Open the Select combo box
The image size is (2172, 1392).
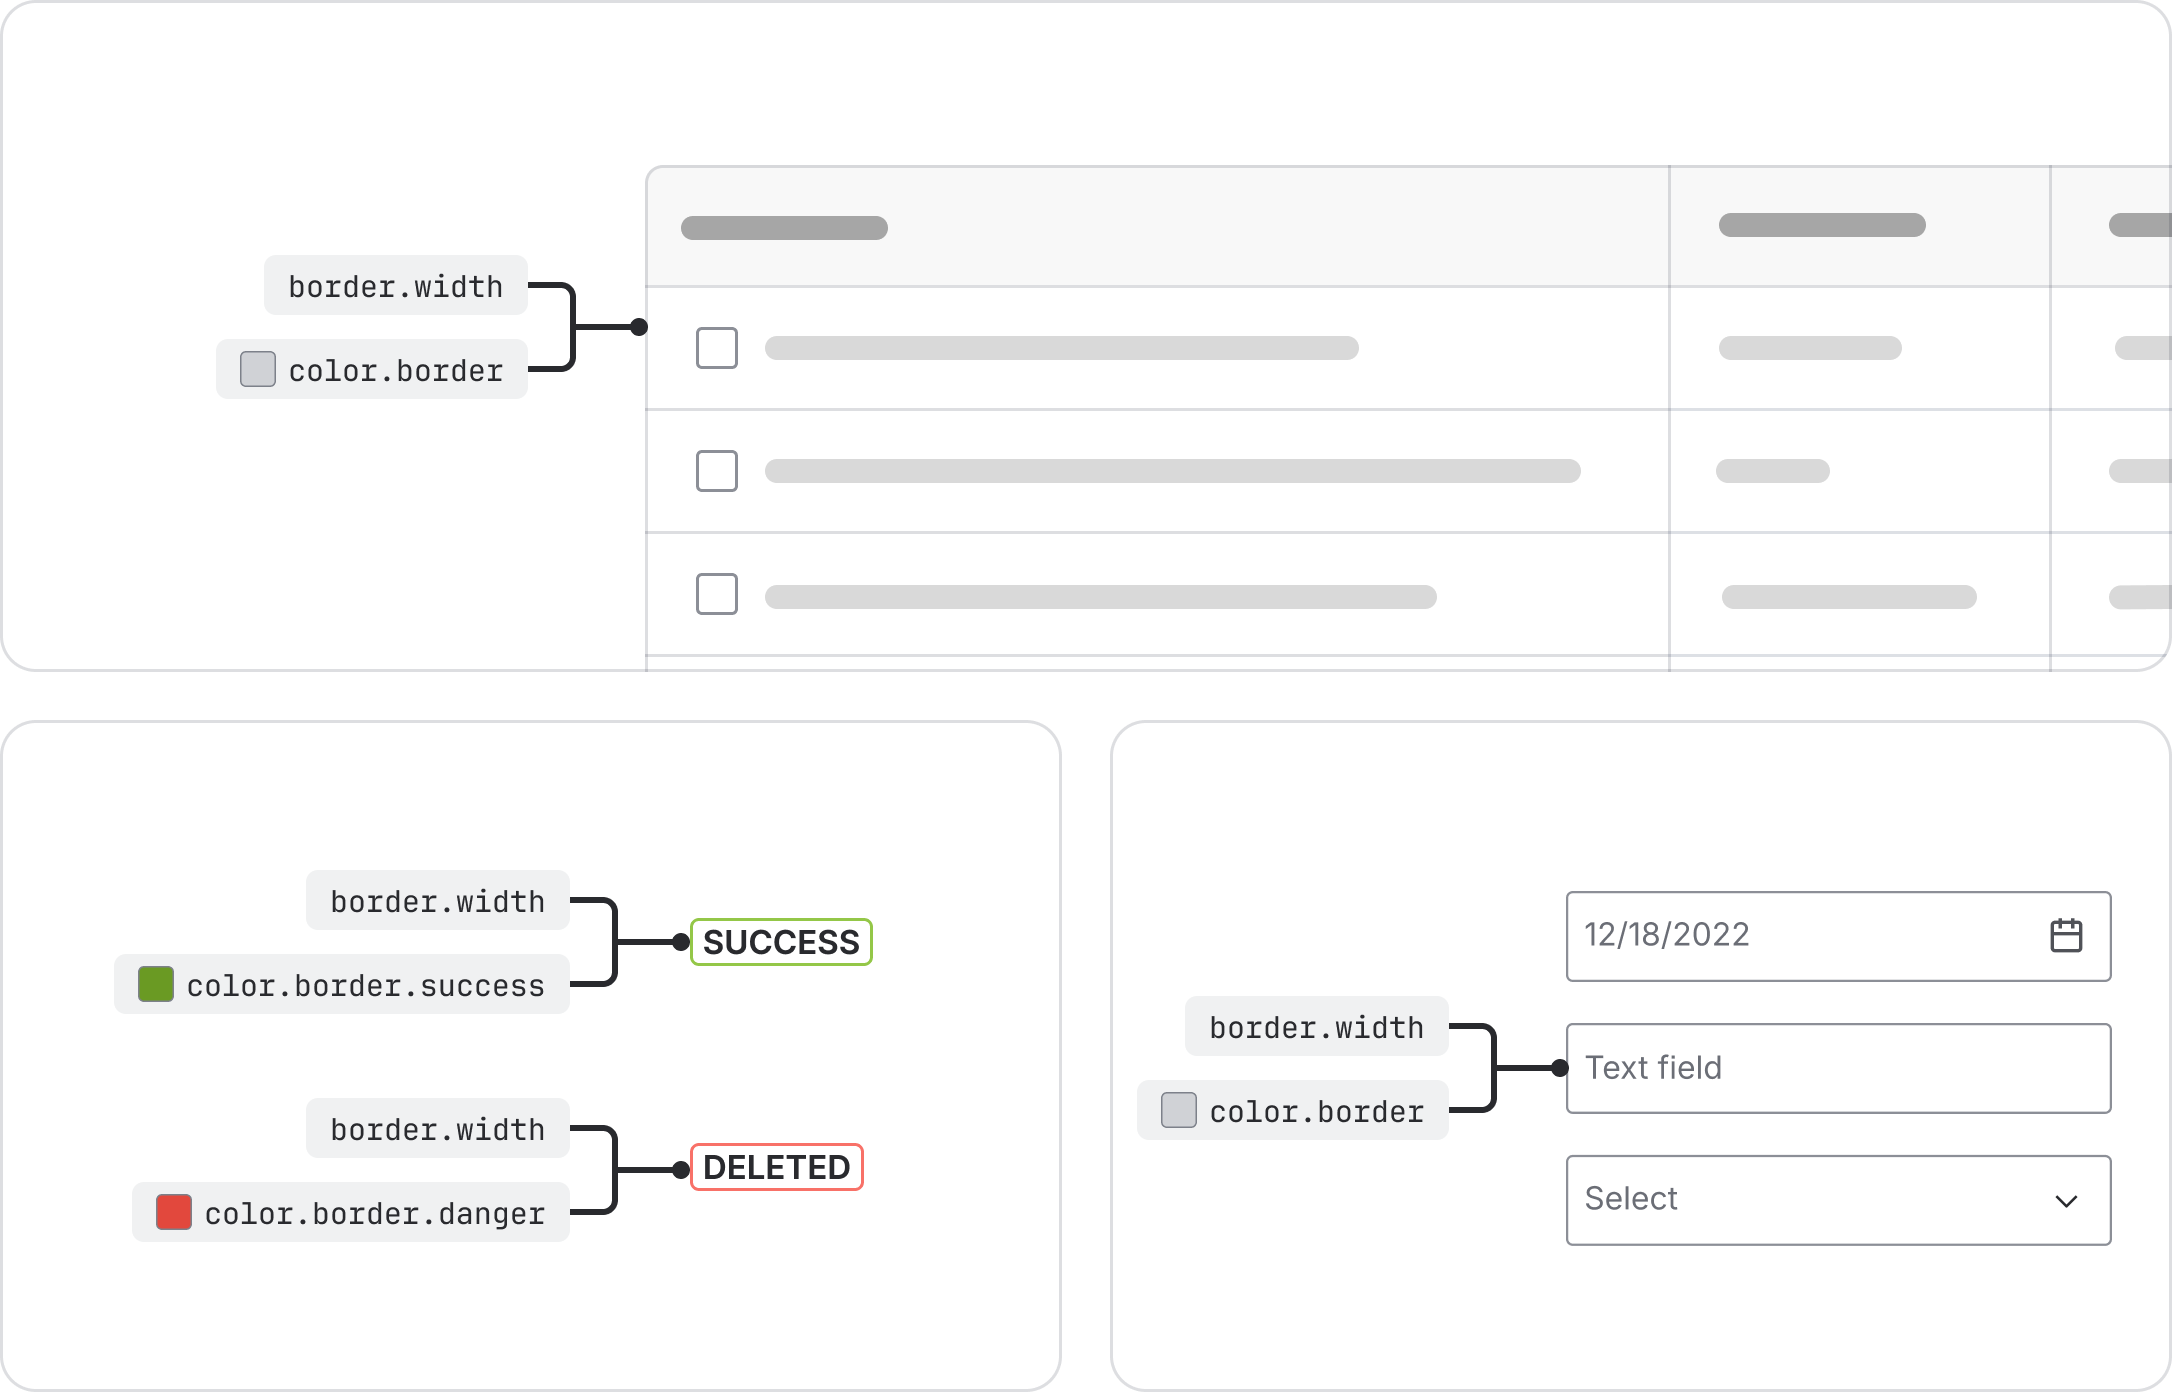tap(1800, 1200)
